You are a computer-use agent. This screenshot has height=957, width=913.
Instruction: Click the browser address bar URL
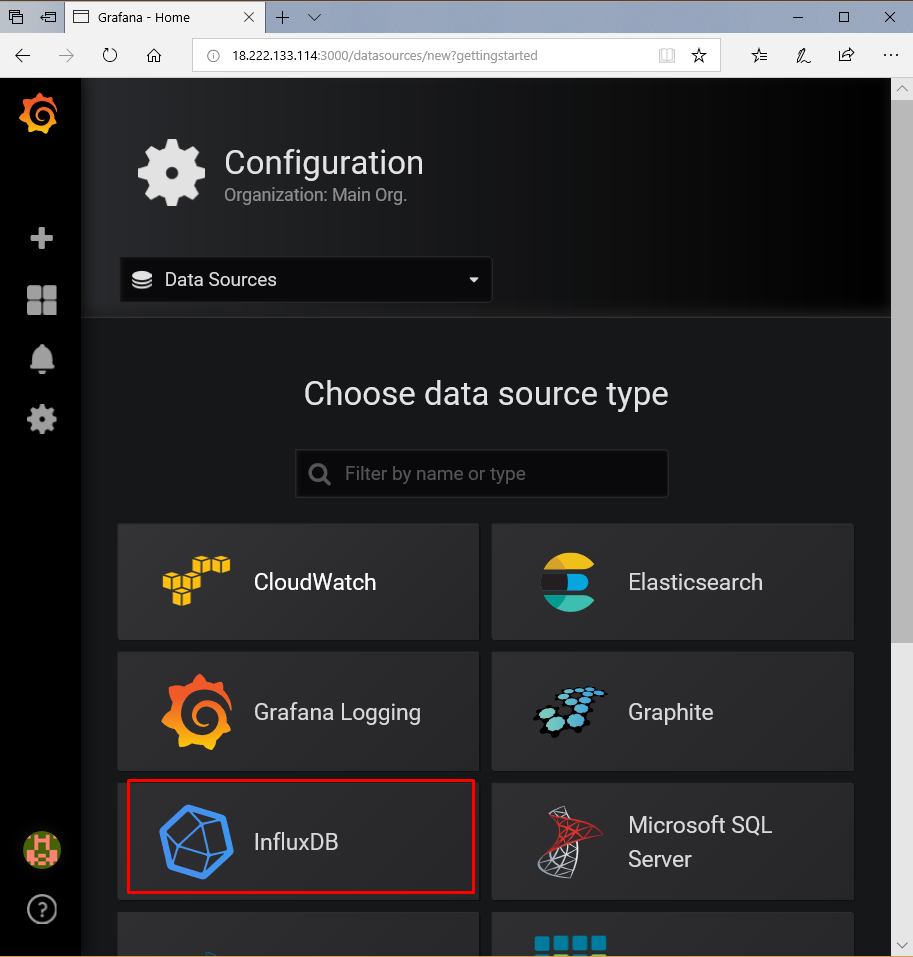[x=384, y=56]
